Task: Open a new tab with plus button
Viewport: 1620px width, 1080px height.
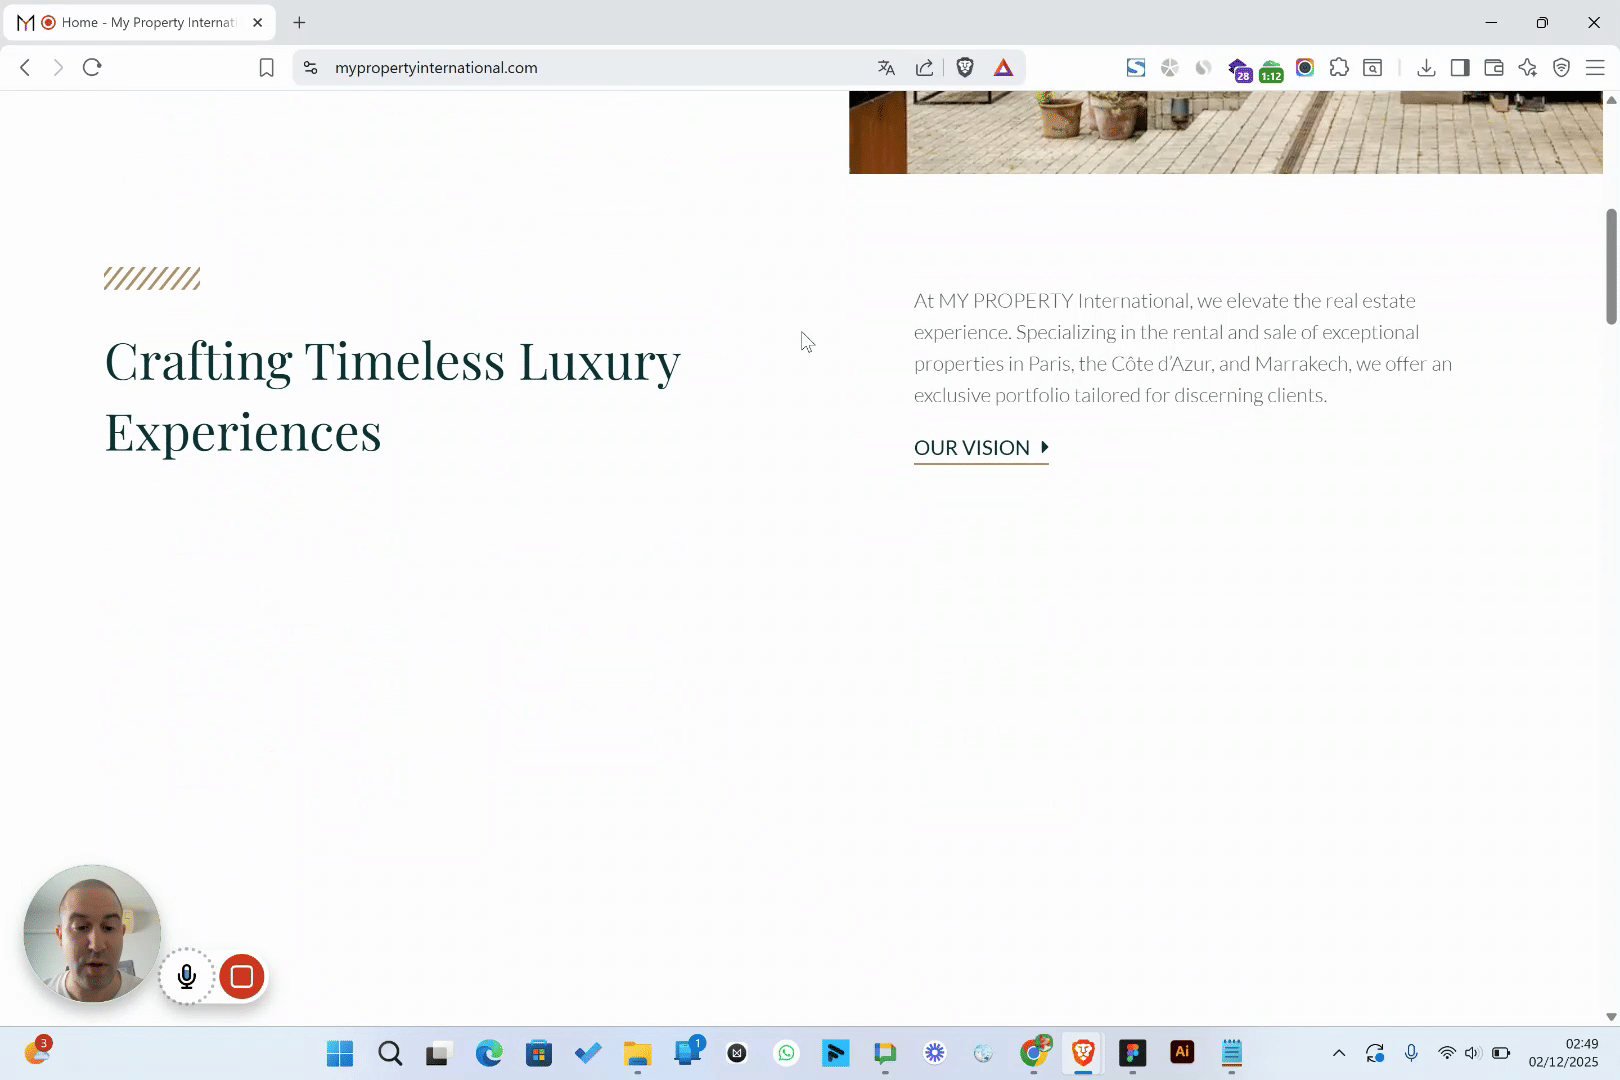Action: point(299,22)
